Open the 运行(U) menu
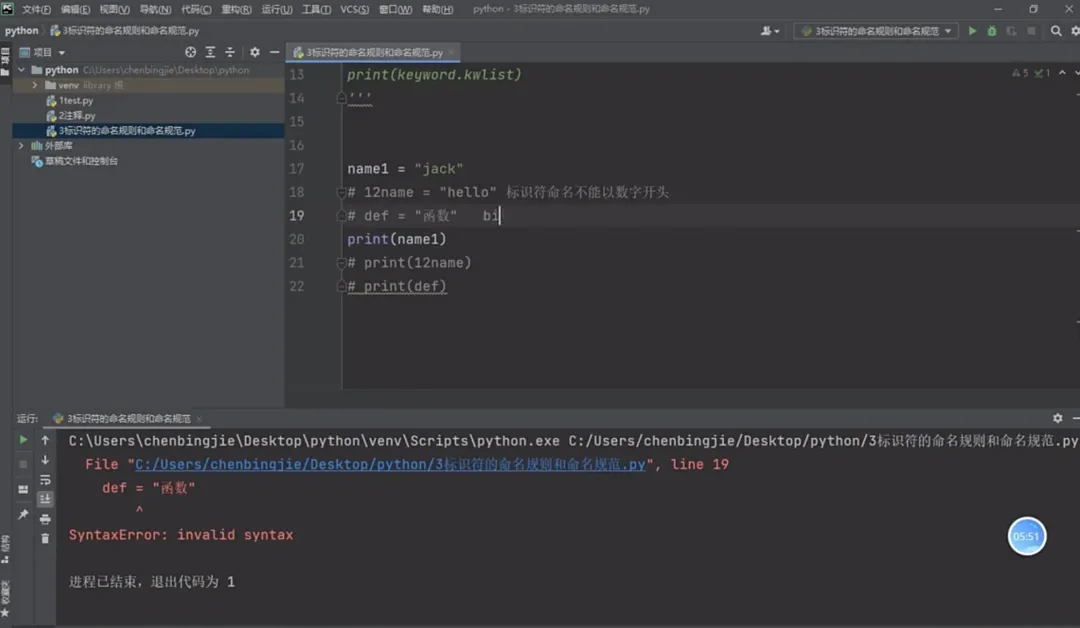This screenshot has height=628, width=1080. [277, 9]
